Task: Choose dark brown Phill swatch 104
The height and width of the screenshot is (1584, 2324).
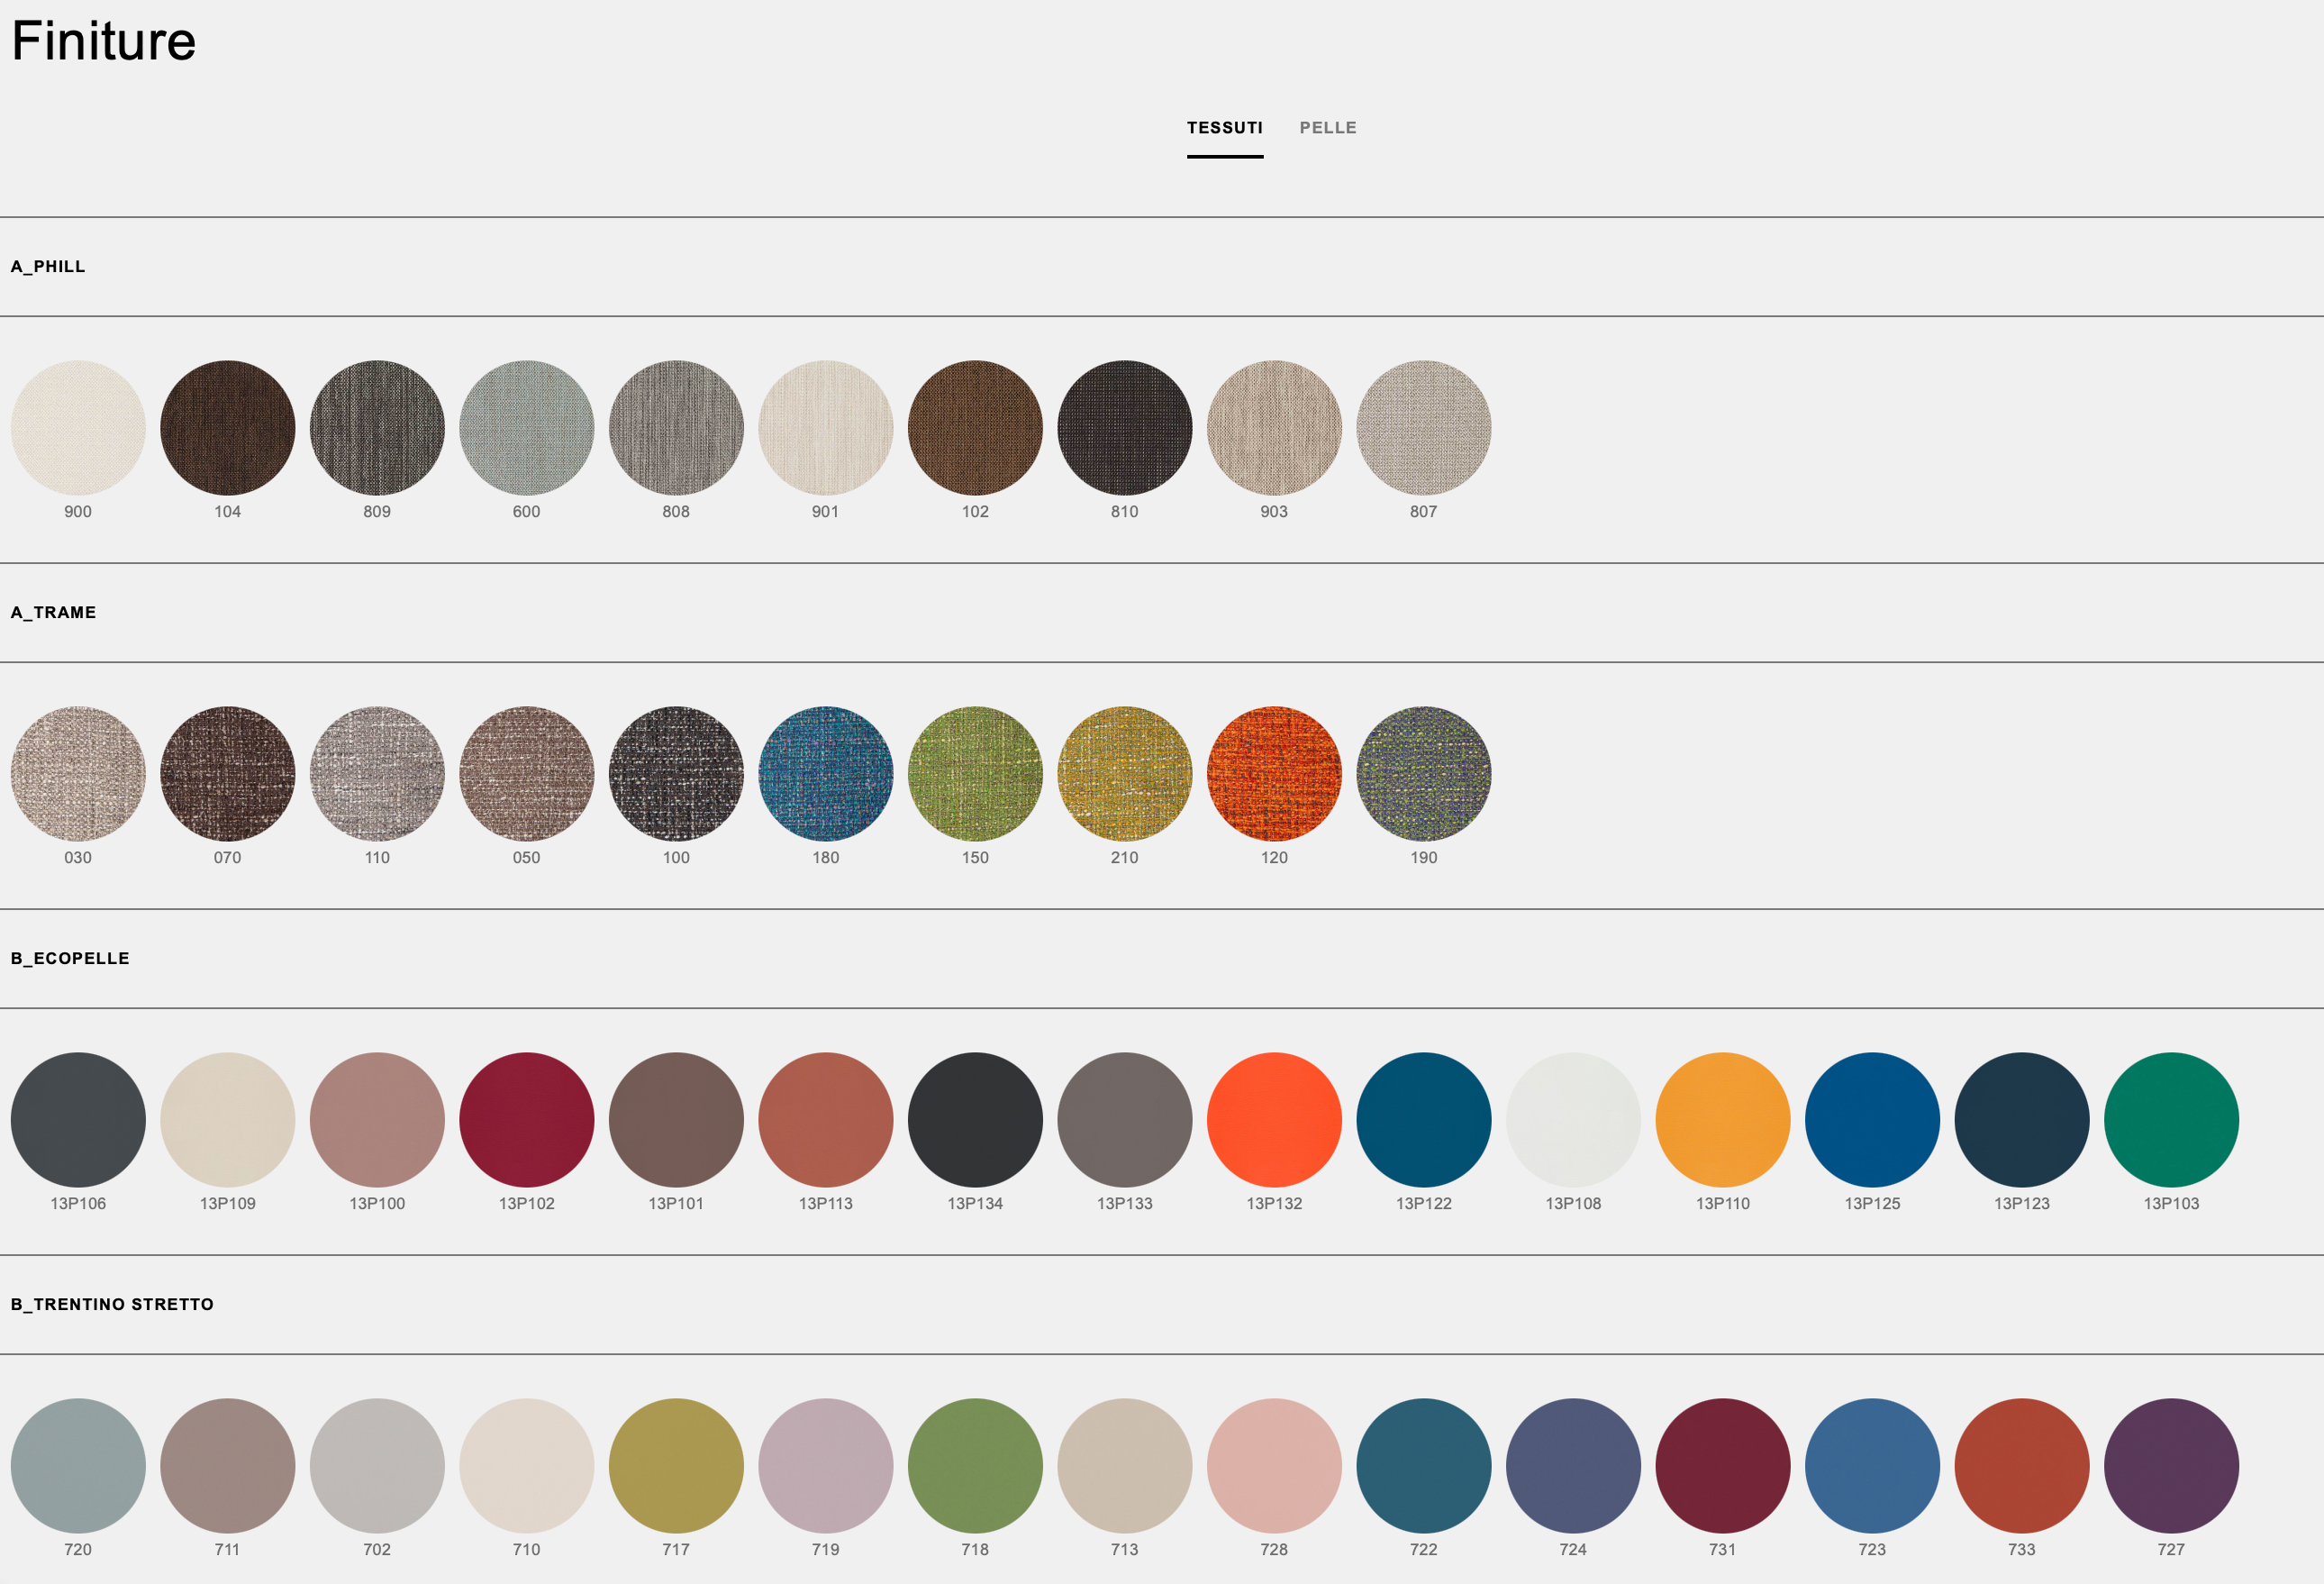Action: 227,428
